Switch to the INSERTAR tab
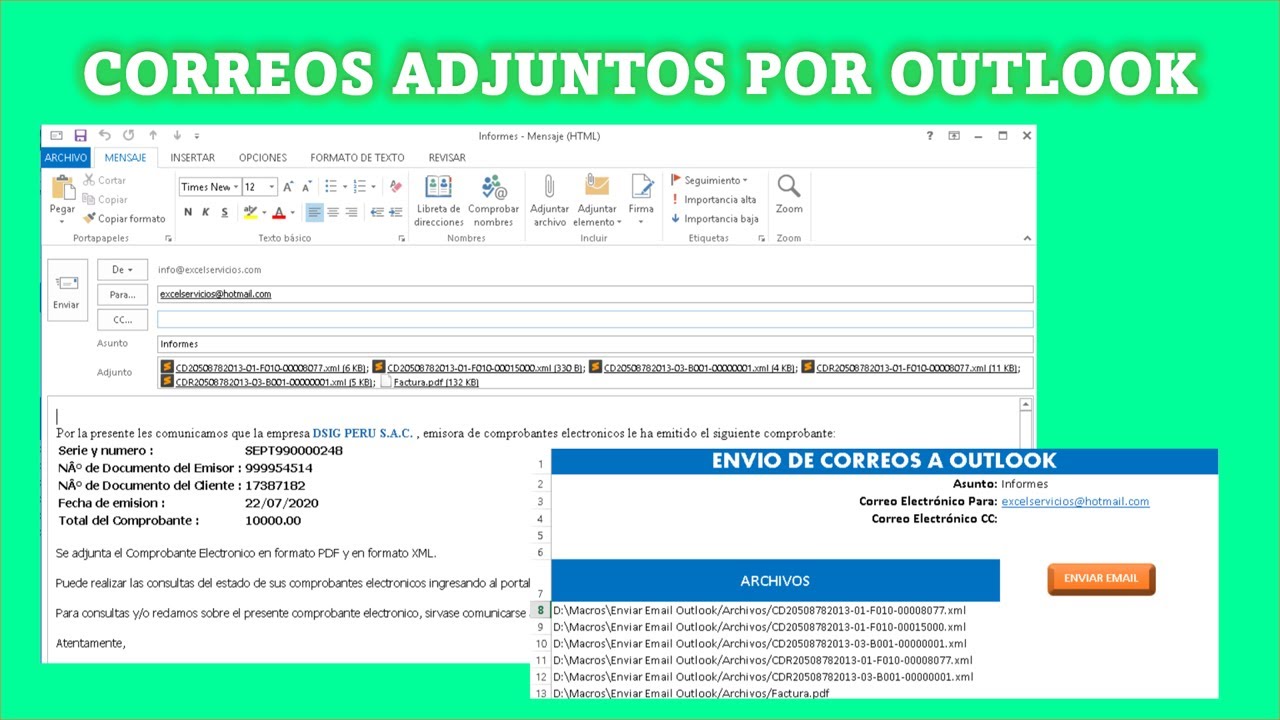 192,158
